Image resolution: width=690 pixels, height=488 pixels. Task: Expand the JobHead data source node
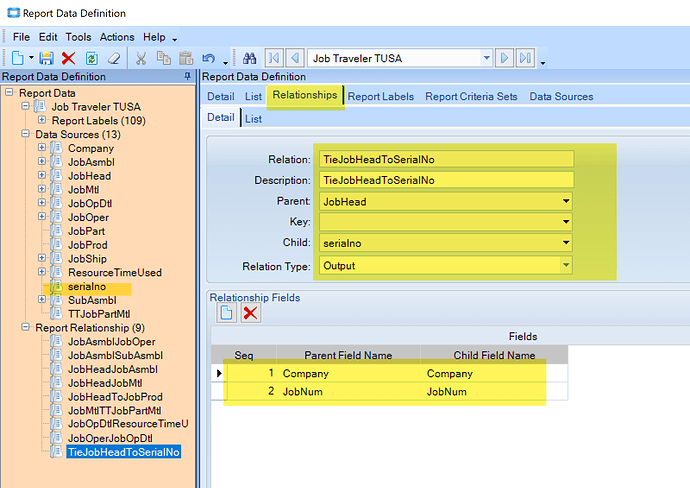tap(42, 175)
